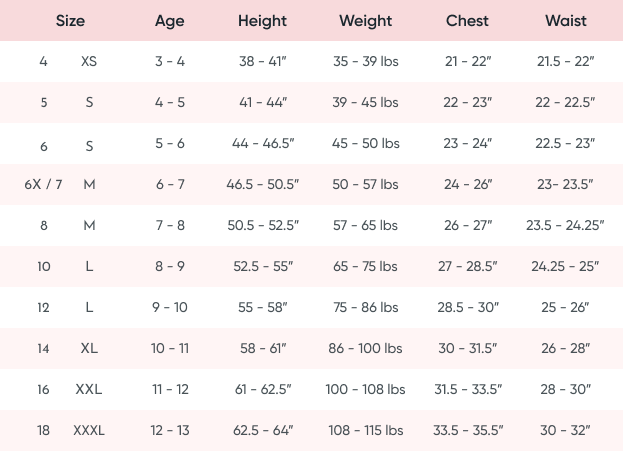Click chest value 26 - 27″
The width and height of the screenshot is (623, 451).
pos(468,226)
